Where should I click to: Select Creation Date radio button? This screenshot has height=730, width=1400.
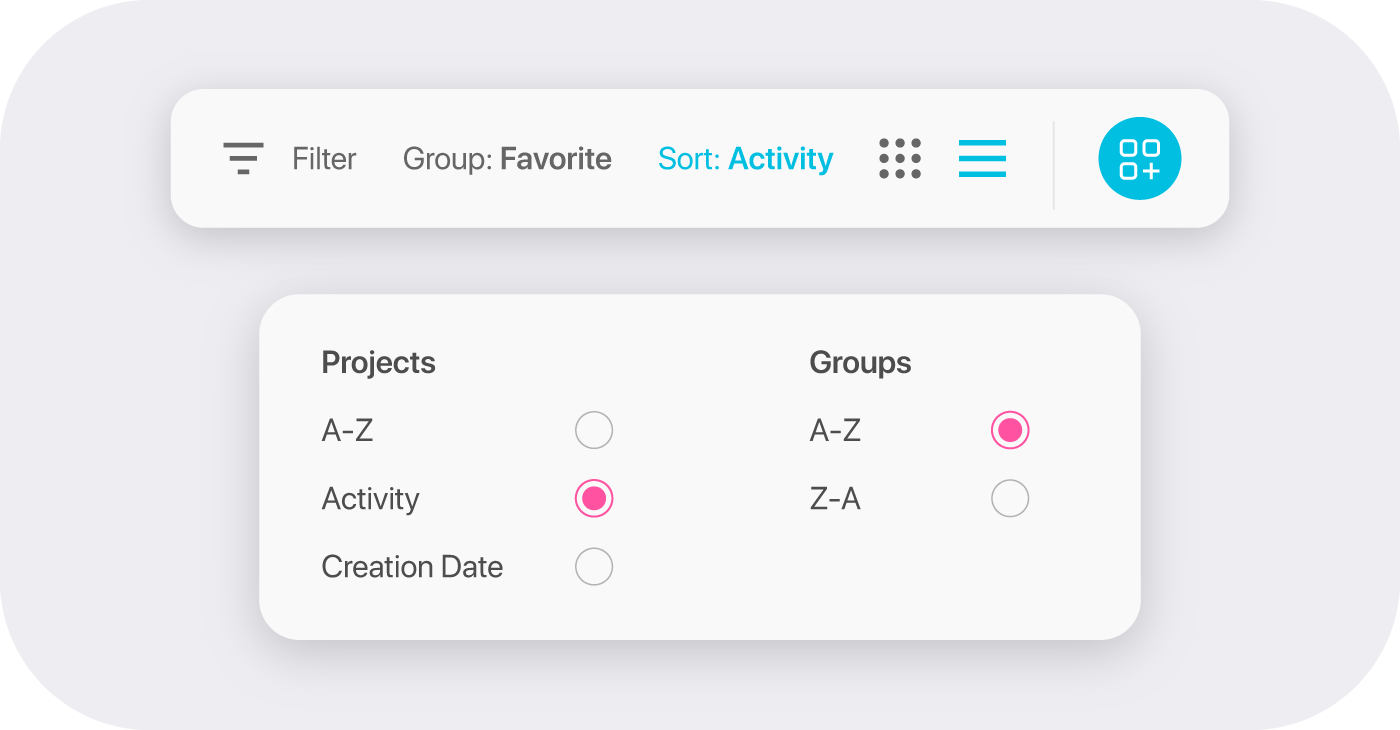pos(594,567)
